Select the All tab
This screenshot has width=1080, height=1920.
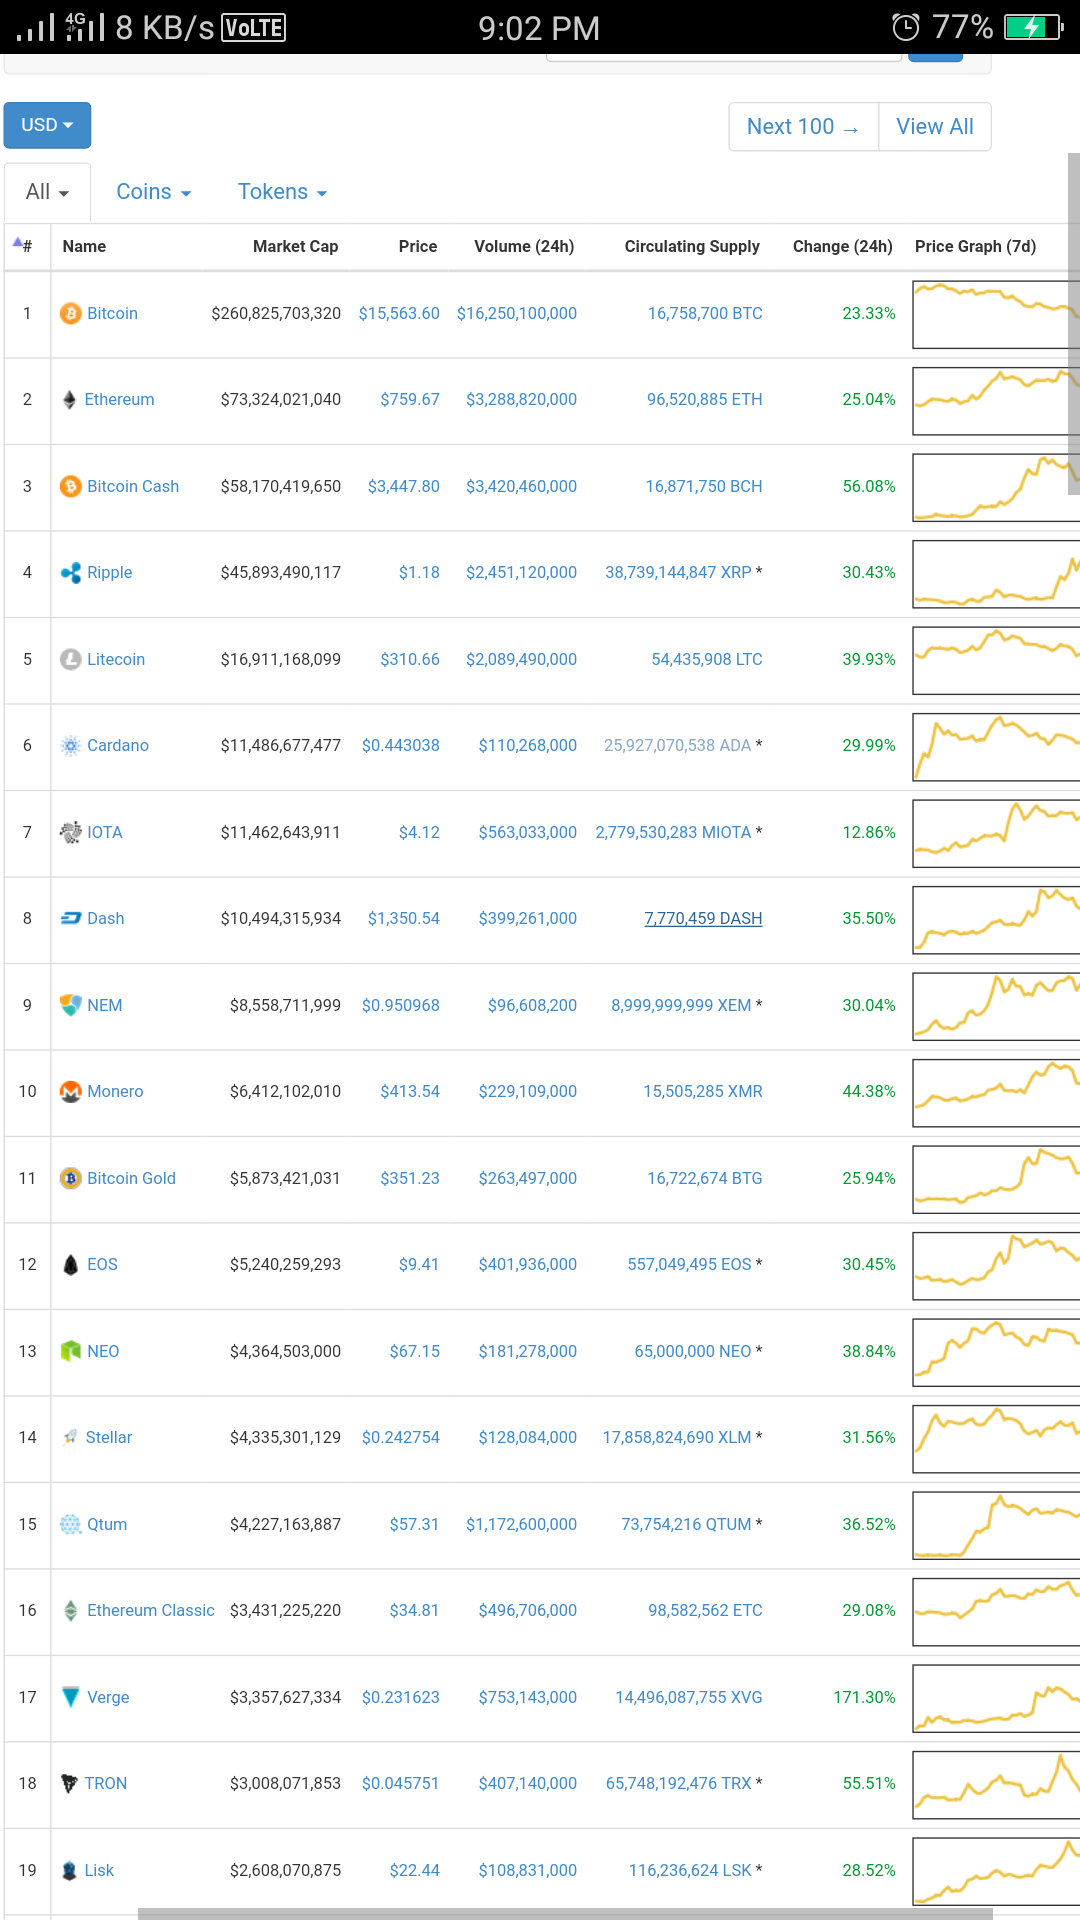pos(47,192)
